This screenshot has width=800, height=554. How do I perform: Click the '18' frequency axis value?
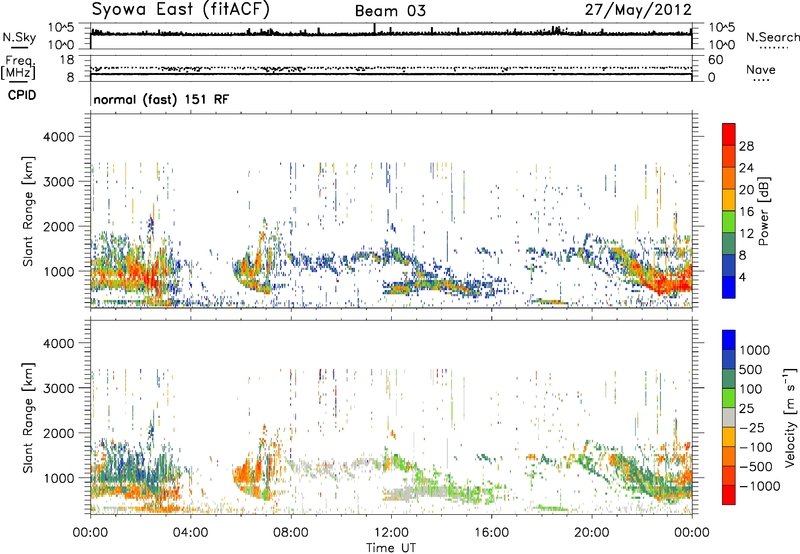[x=67, y=60]
